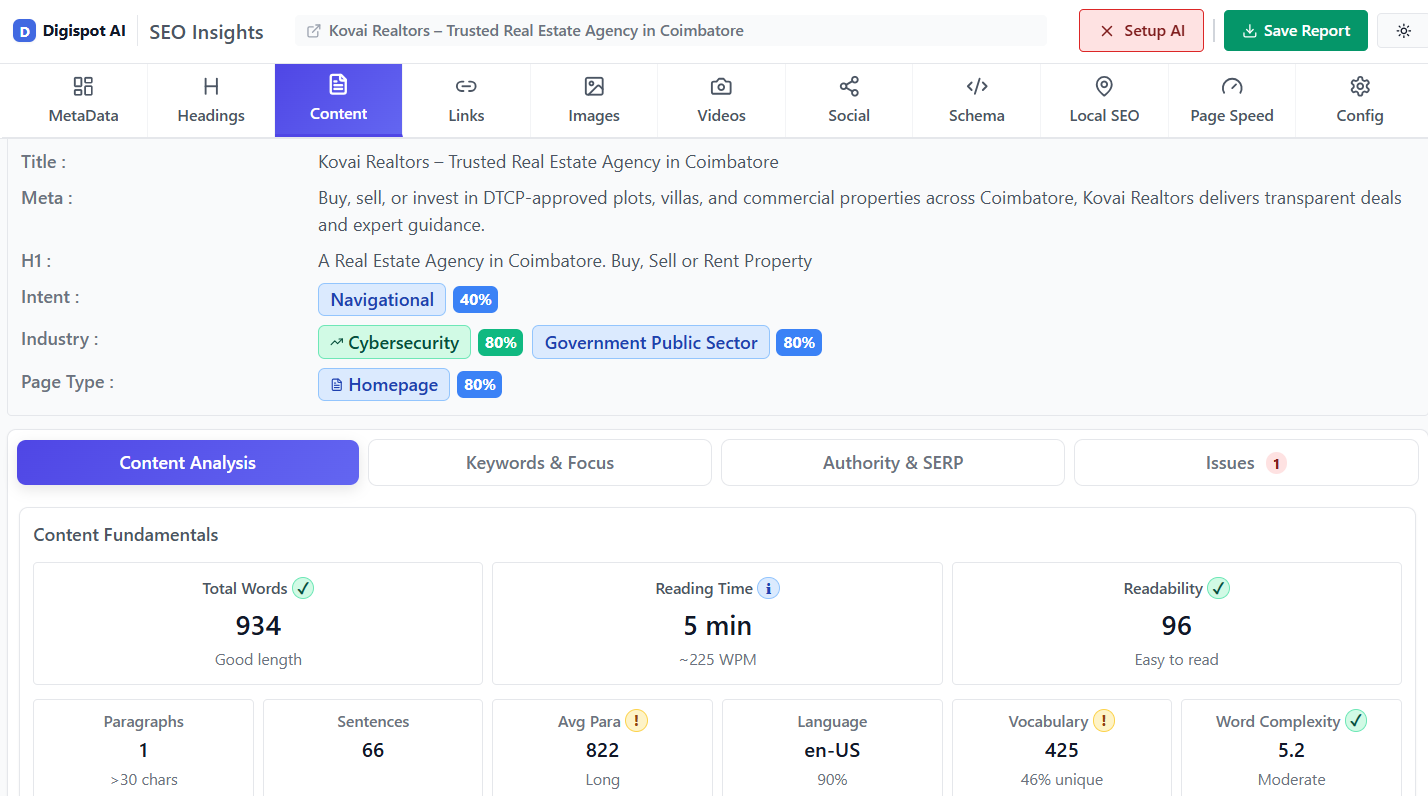Click the Issues count badge

pos(1276,463)
